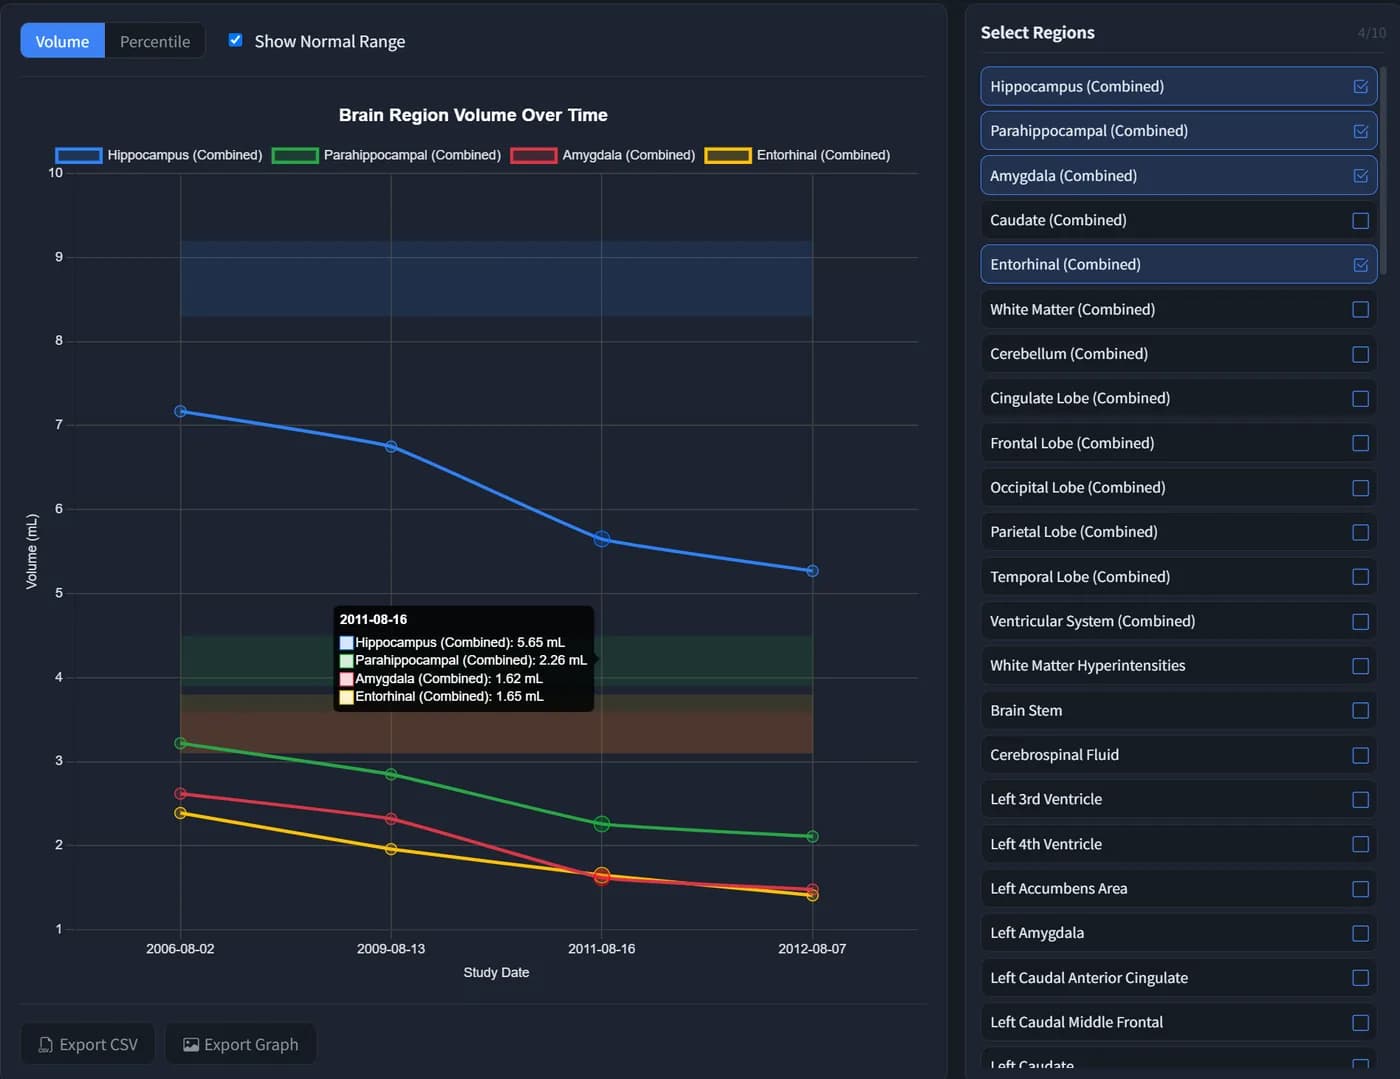The height and width of the screenshot is (1079, 1400).
Task: Click the Parahippocampal data point at 2011-08-16
Action: [x=602, y=824]
